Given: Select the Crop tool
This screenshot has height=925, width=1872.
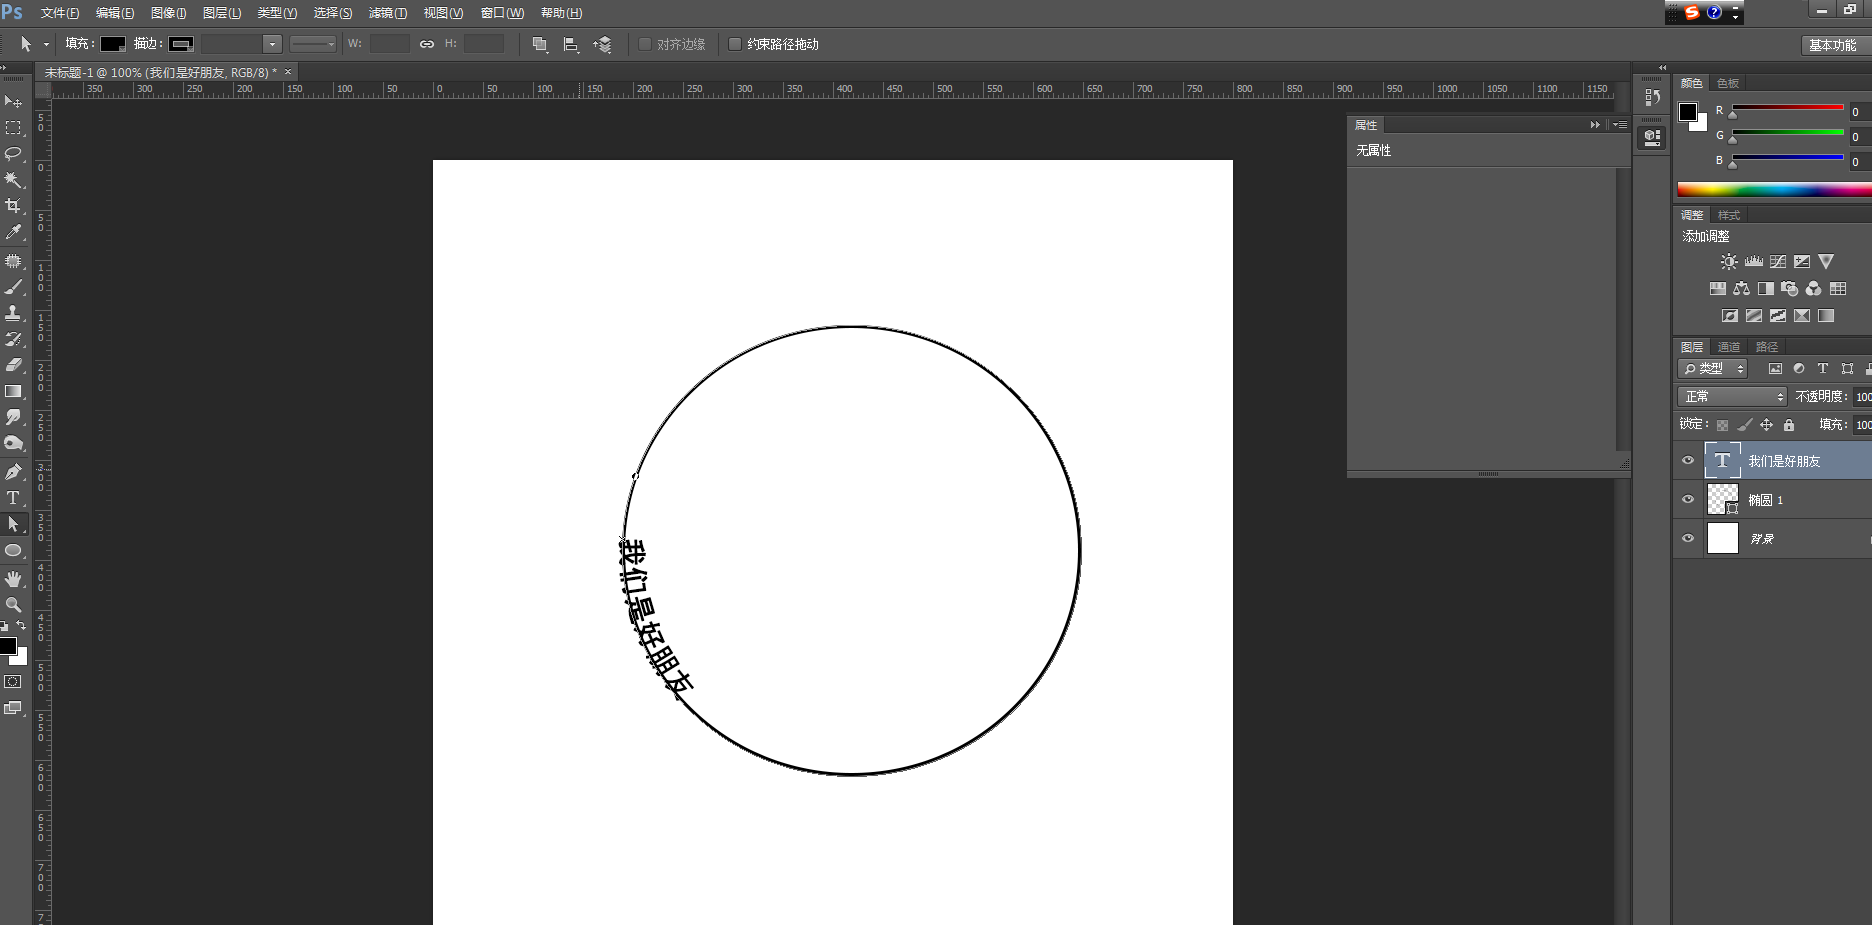Looking at the screenshot, I should click(13, 206).
